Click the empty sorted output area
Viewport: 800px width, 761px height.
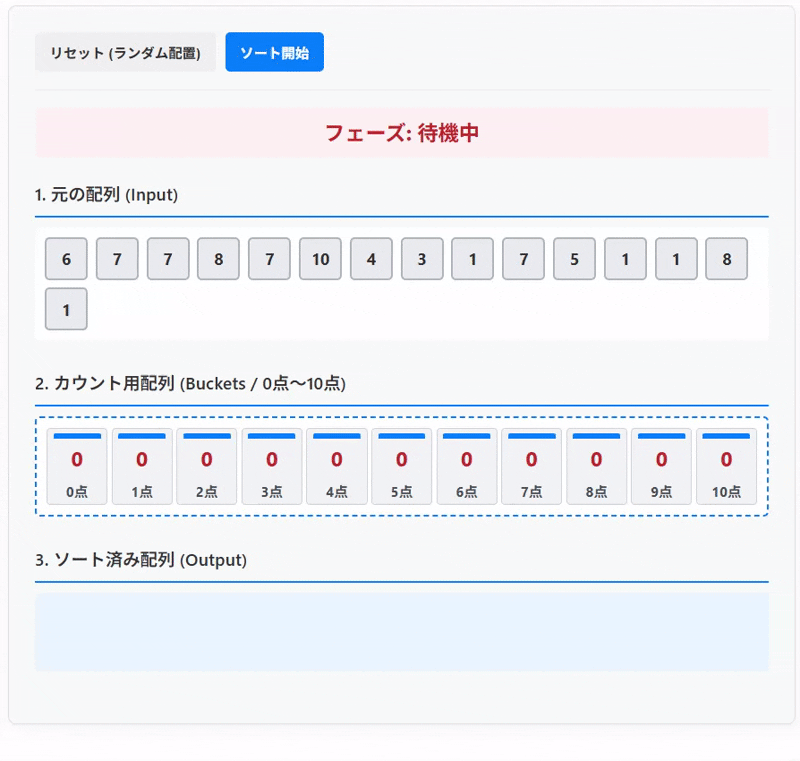point(400,631)
